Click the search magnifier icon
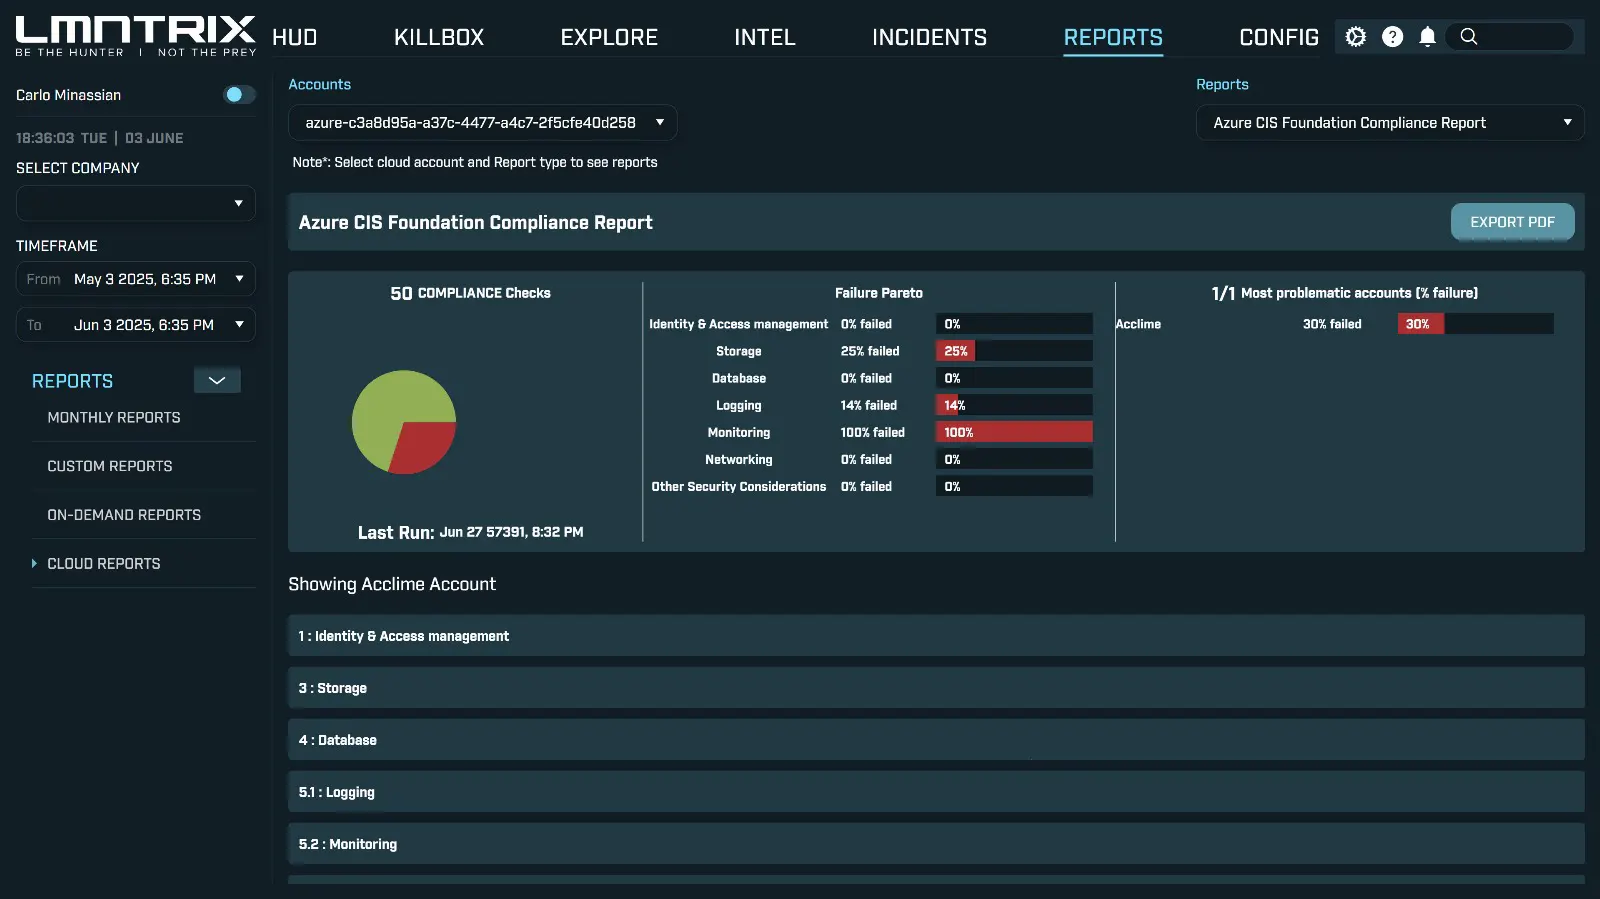 pos(1468,37)
